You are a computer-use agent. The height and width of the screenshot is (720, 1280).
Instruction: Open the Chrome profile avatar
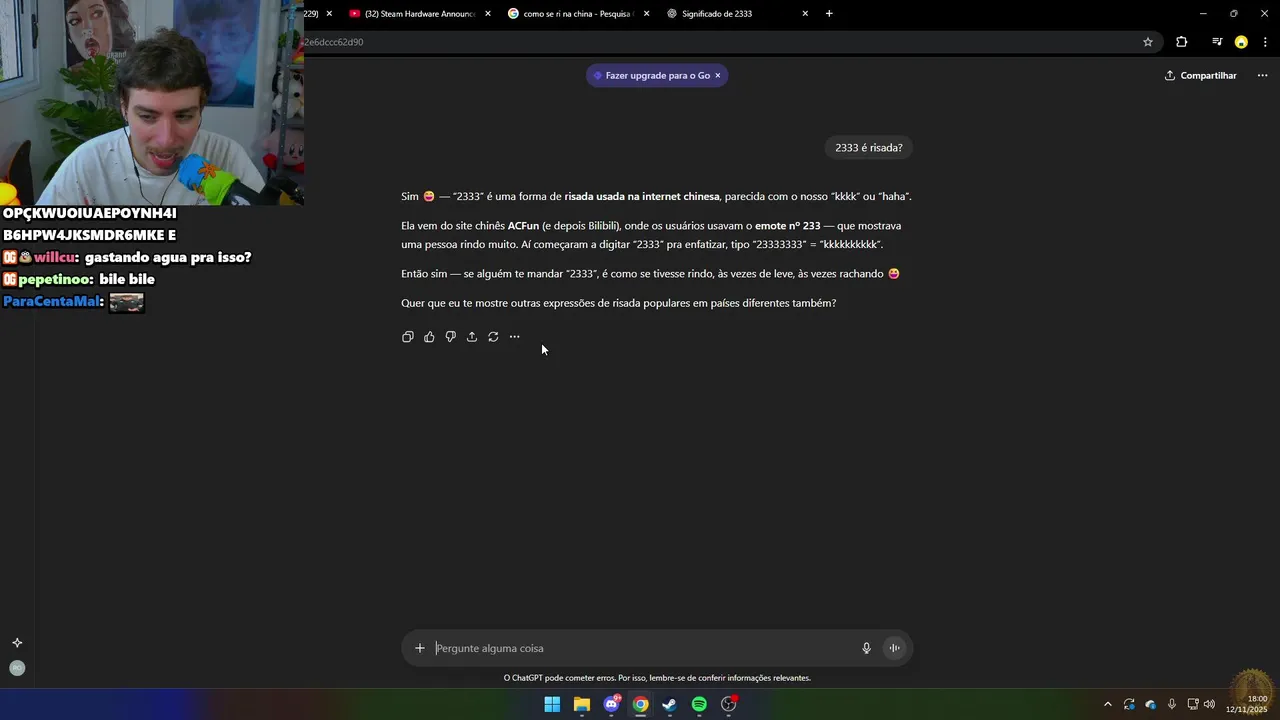coord(1241,42)
